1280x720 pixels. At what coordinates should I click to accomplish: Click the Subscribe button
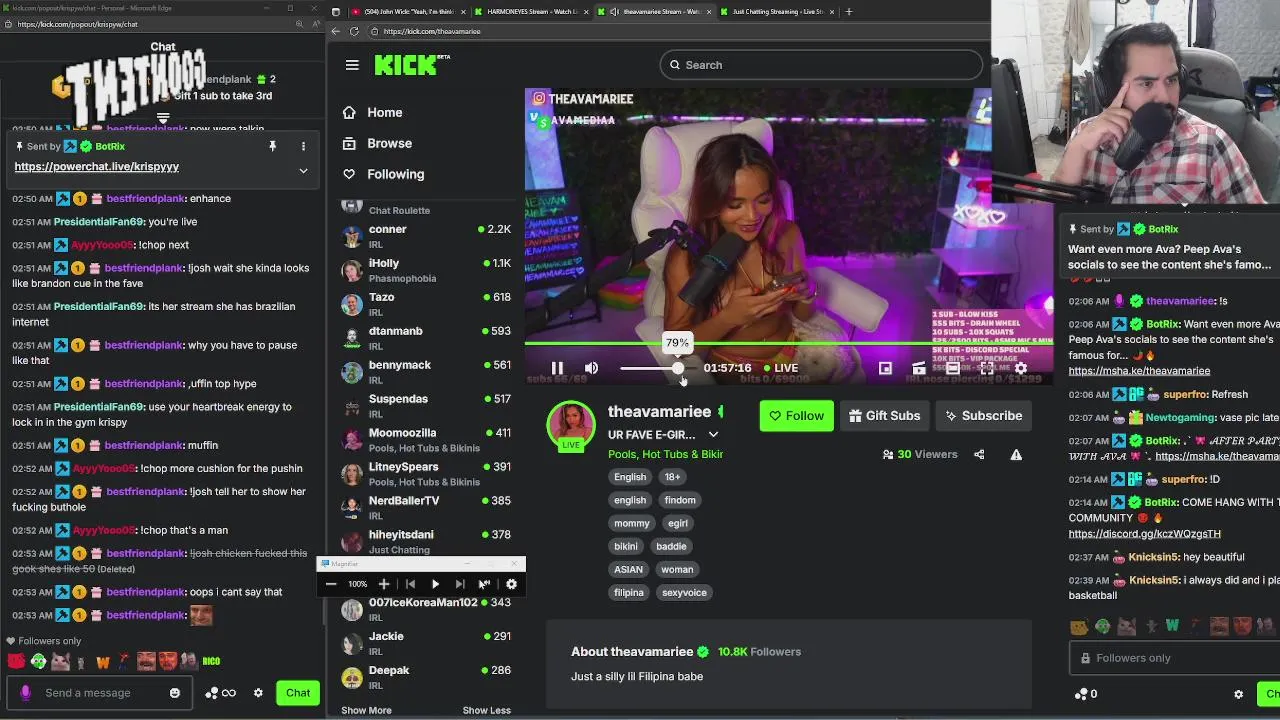coord(983,416)
